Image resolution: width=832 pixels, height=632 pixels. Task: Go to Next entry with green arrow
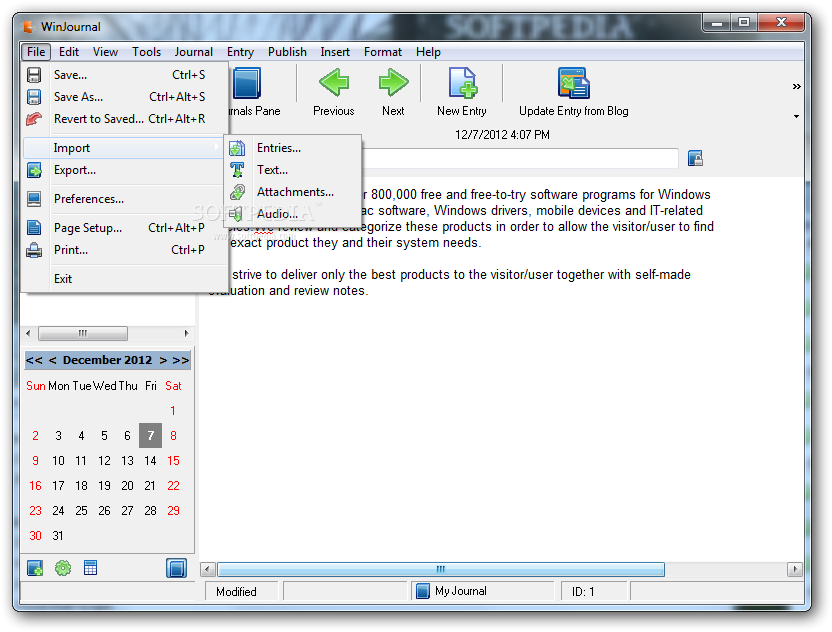coord(393,82)
